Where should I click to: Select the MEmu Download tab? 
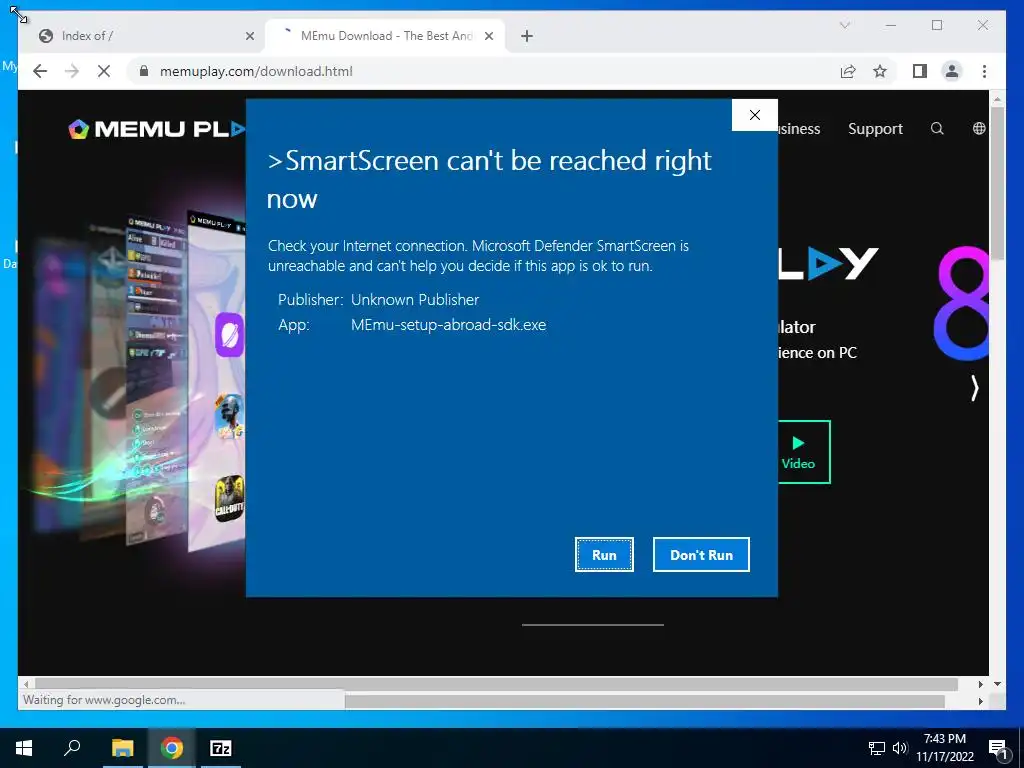385,36
